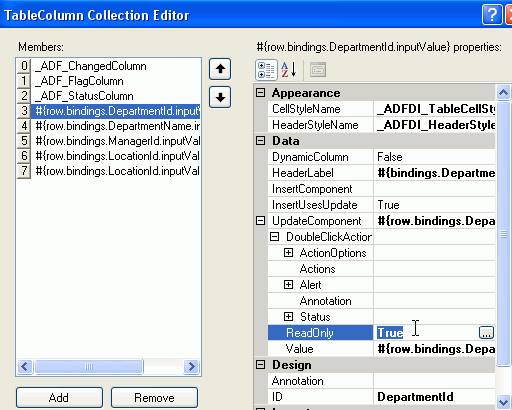Click the Remove button

(154, 397)
